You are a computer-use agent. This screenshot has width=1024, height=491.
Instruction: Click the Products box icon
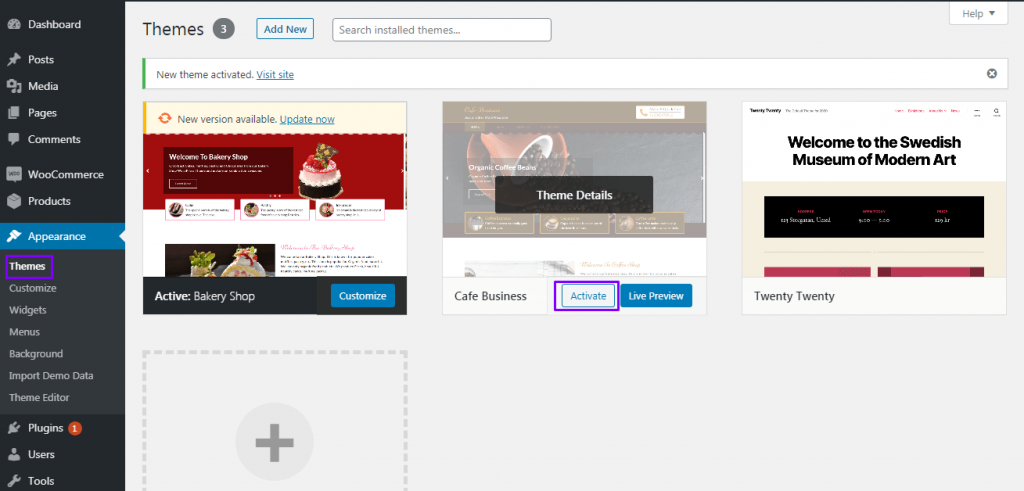14,201
